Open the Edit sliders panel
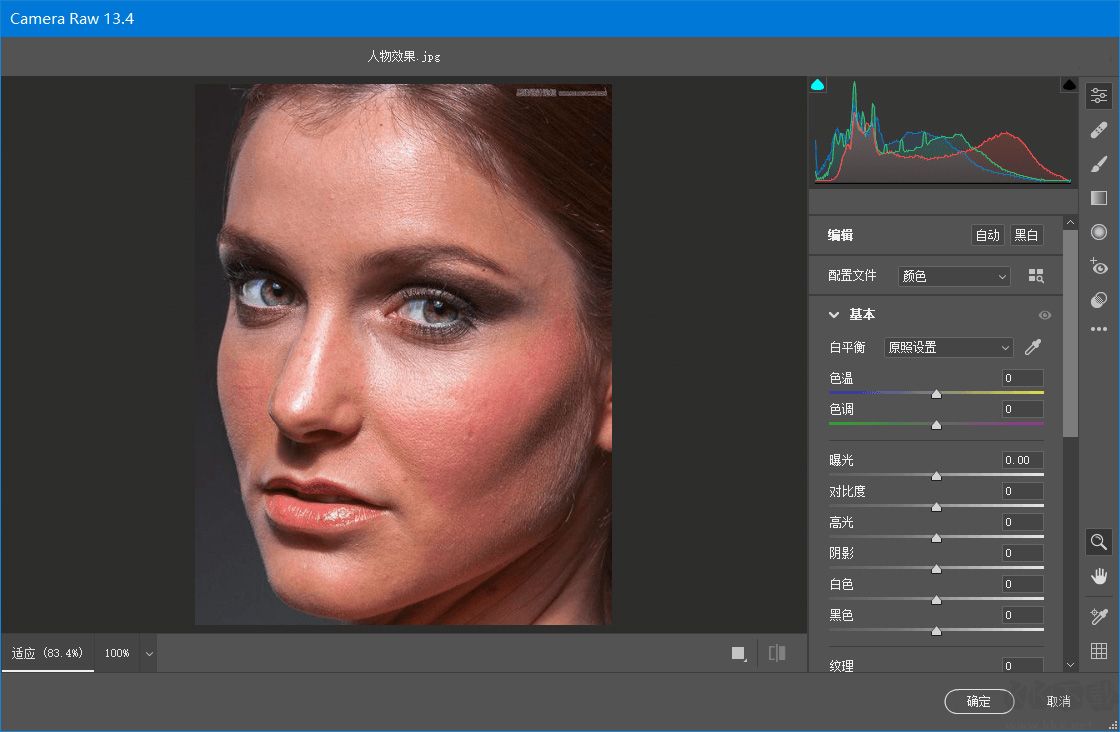Screen dimensions: 1120x732 point(1098,95)
